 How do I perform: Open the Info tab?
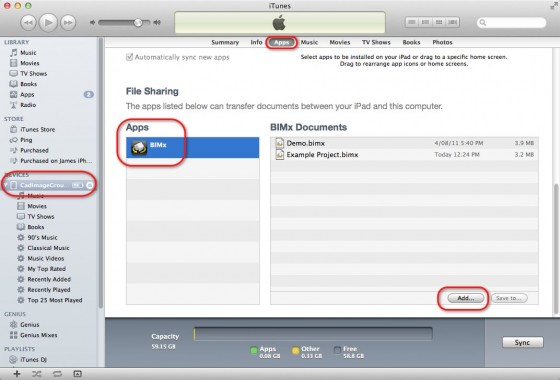point(256,42)
